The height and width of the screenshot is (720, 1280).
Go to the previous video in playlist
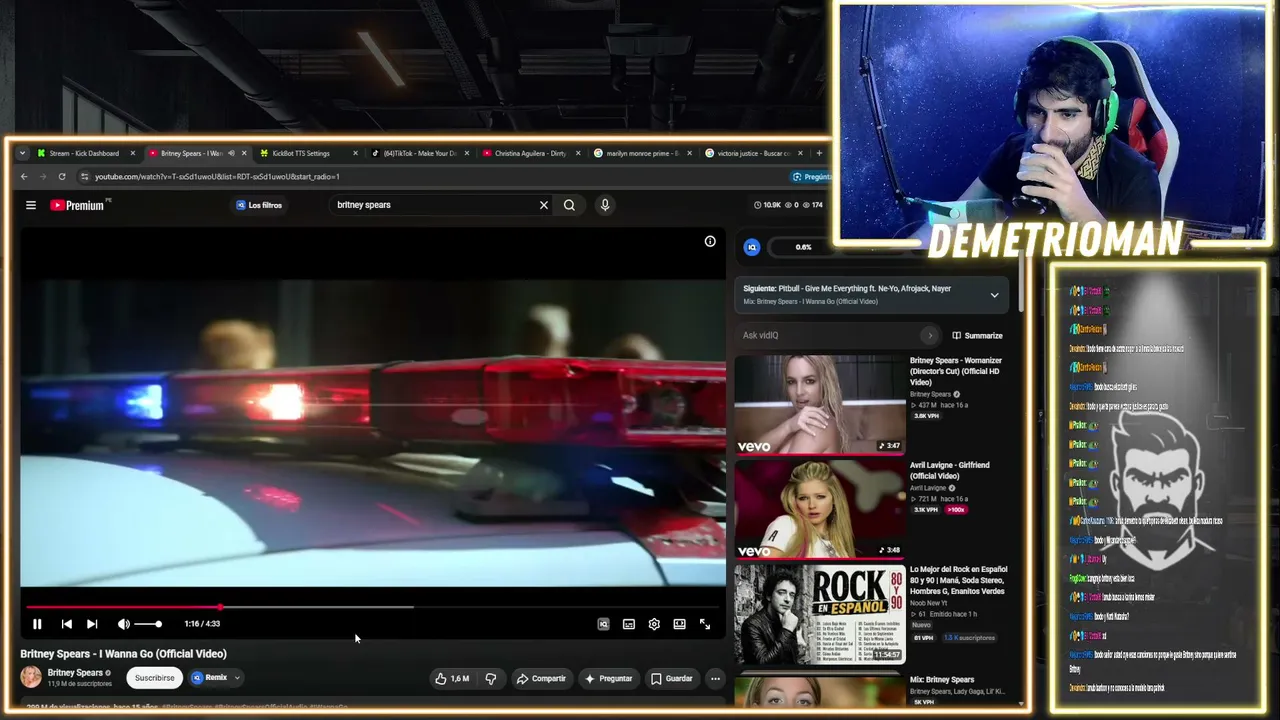point(66,624)
